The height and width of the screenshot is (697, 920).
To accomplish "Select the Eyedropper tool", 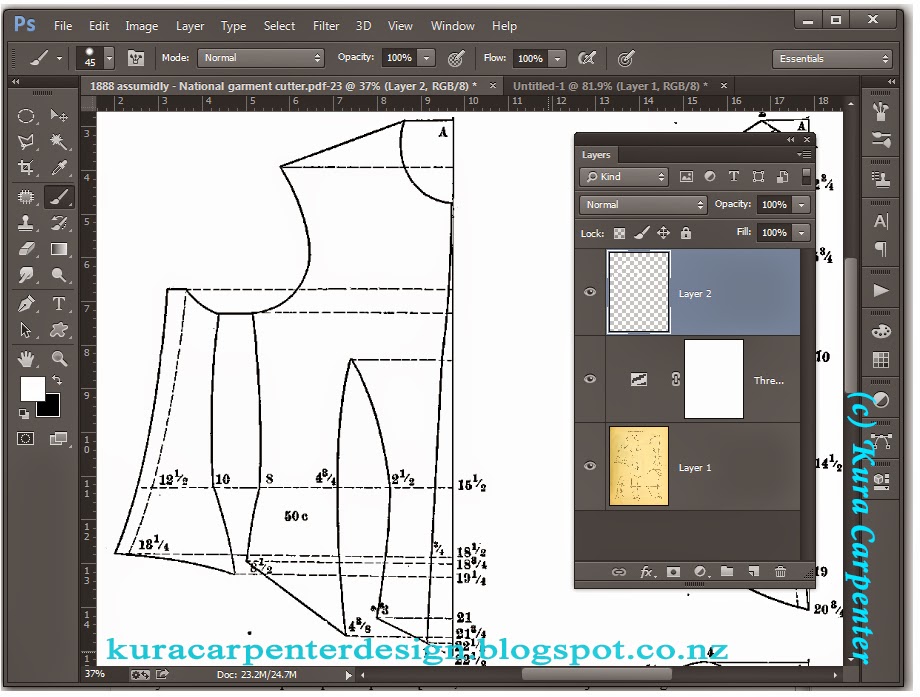I will (59, 169).
